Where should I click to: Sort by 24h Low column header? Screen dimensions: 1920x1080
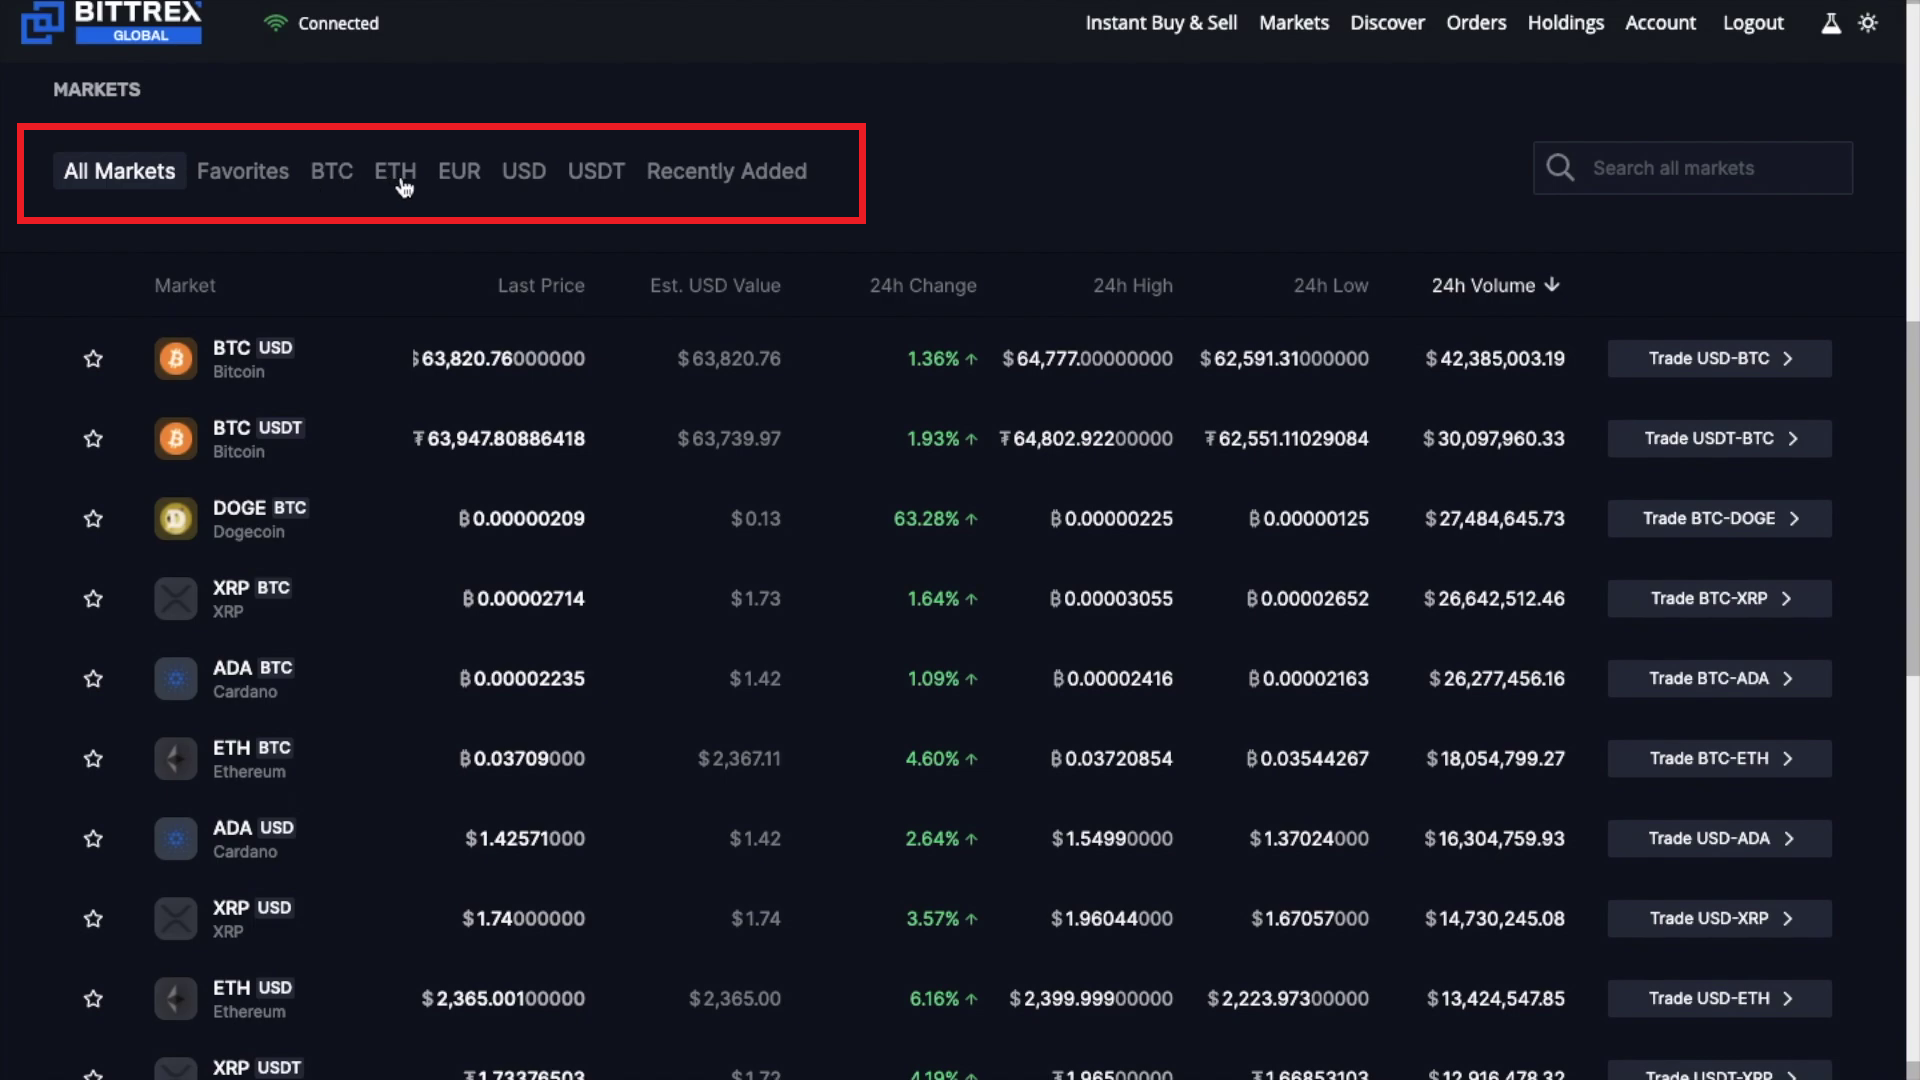pyautogui.click(x=1331, y=285)
